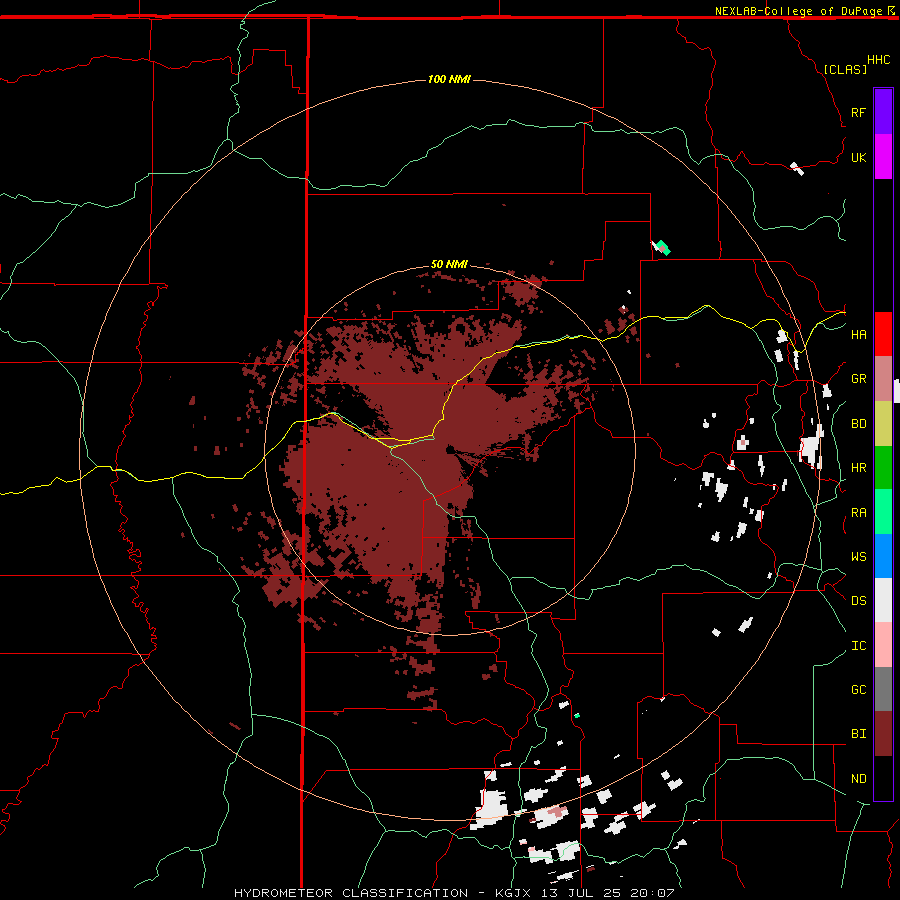Click the UK magenta legend swatch
Screen dimensions: 900x900
[x=883, y=157]
